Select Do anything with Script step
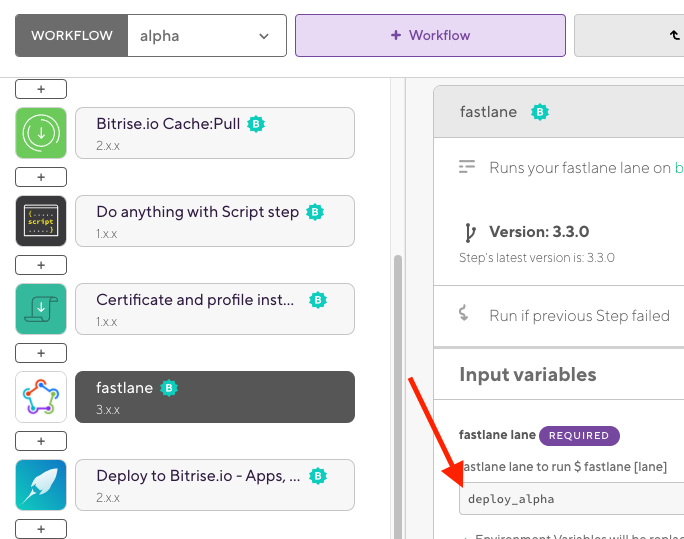This screenshot has height=539, width=684. tap(215, 221)
